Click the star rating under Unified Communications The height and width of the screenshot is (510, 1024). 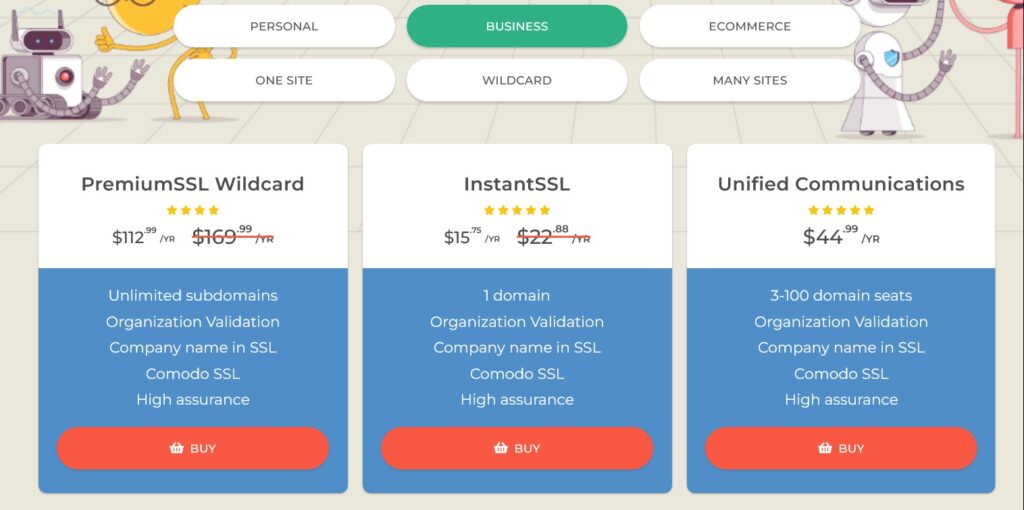[x=841, y=210]
